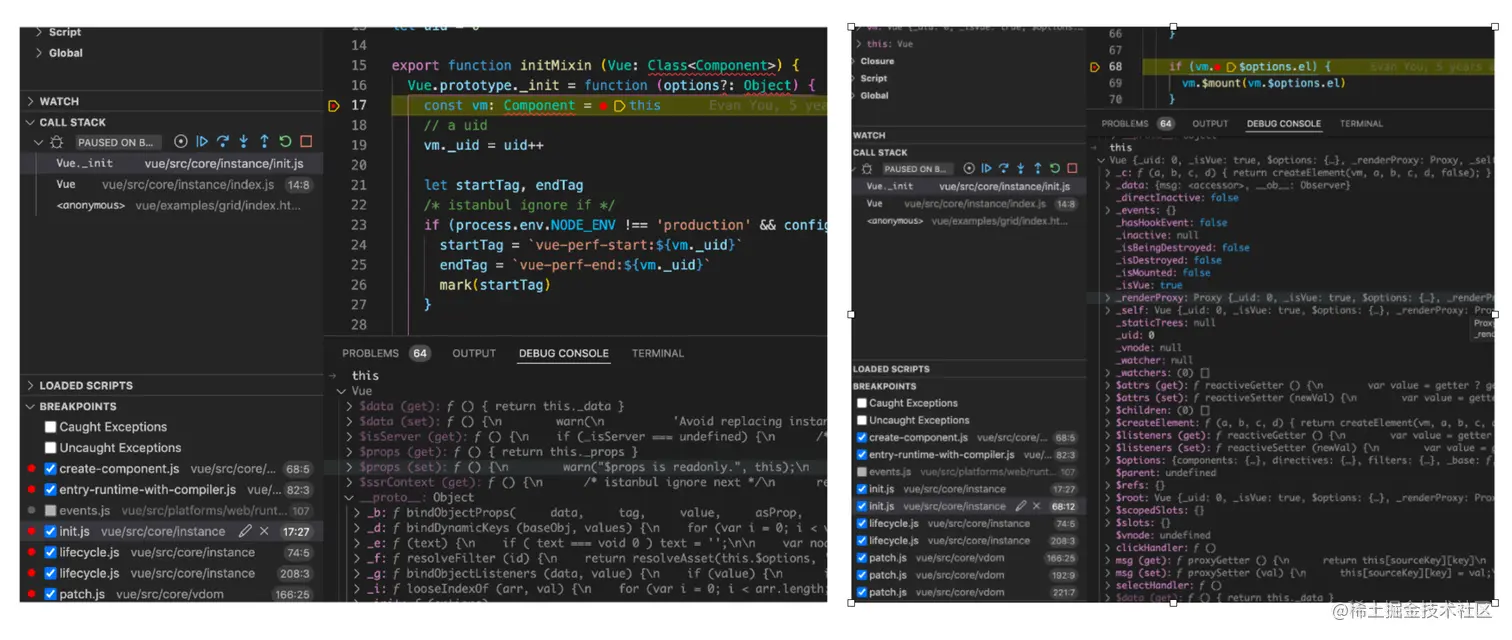
Task: Click Continue debug icon in left screenshot
Action: [x=202, y=142]
